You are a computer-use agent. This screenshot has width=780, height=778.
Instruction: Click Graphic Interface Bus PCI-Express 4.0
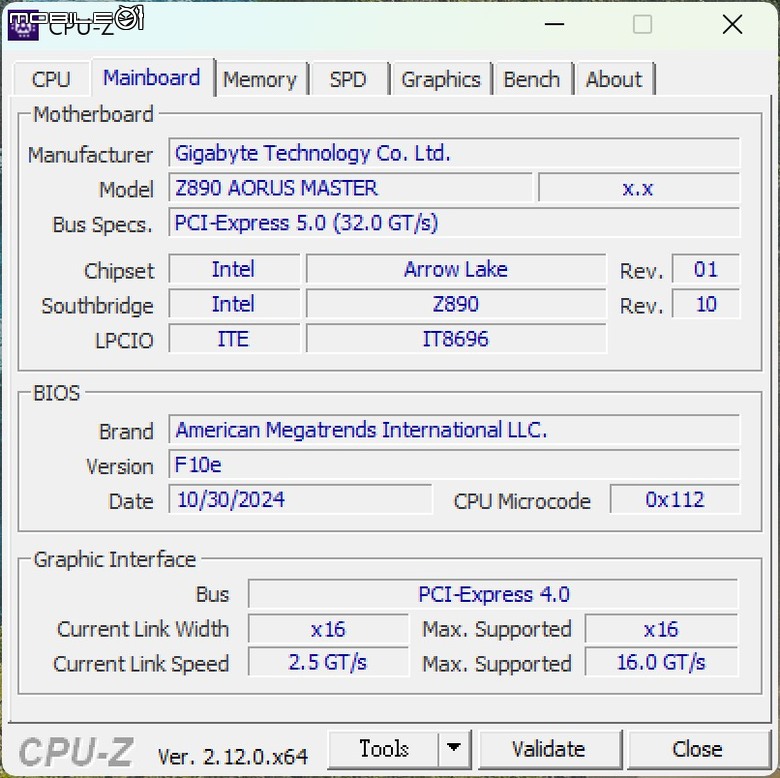pos(493,594)
